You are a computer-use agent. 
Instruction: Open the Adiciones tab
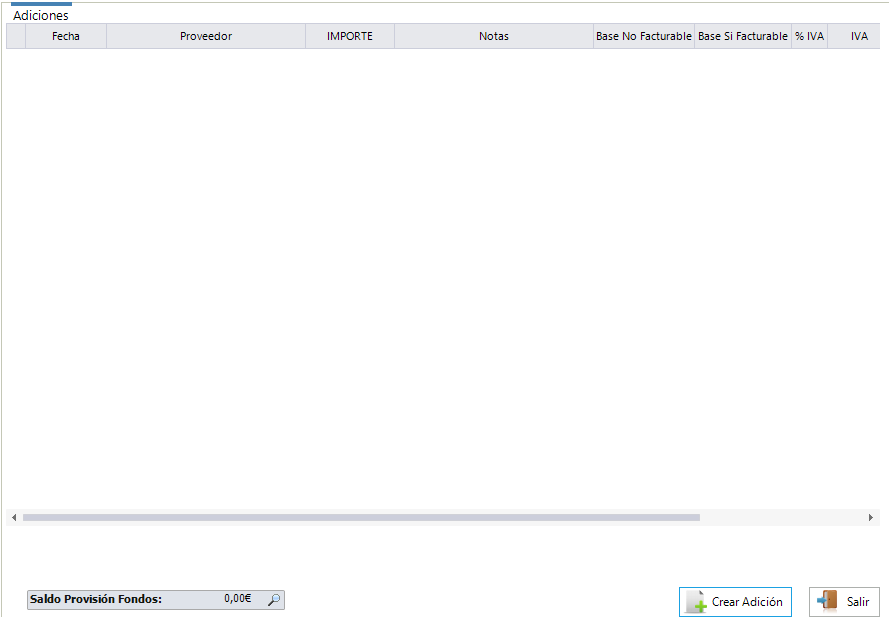pyautogui.click(x=41, y=15)
